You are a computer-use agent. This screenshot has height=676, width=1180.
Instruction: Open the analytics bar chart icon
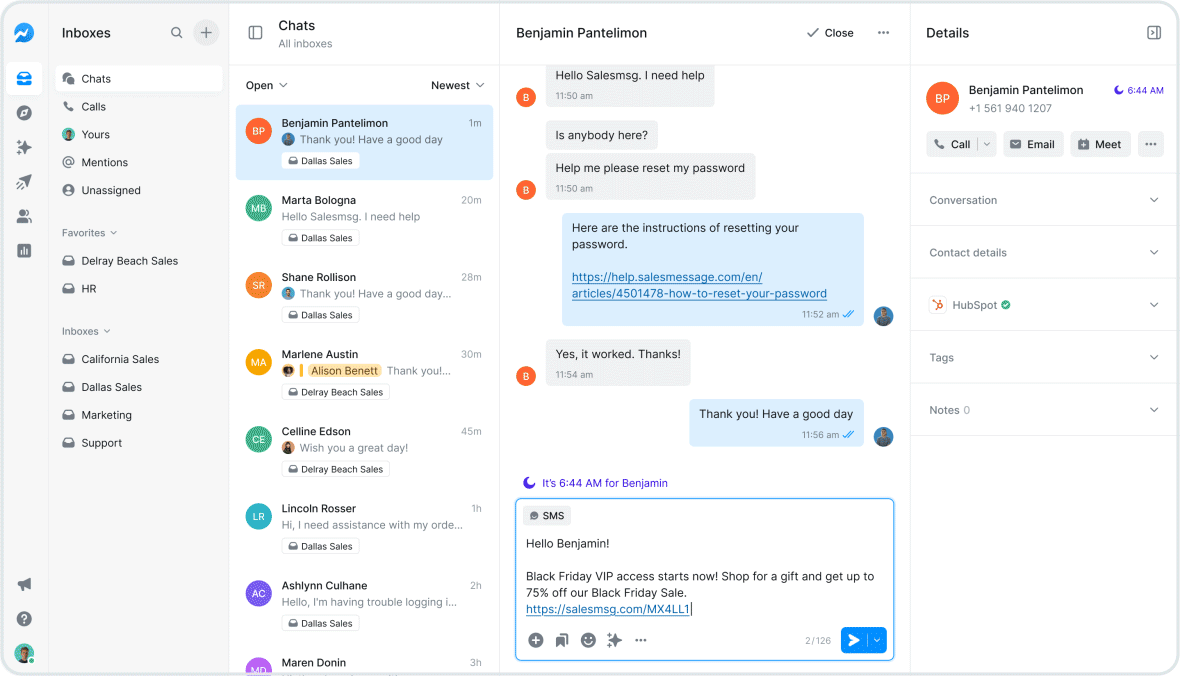pos(24,250)
